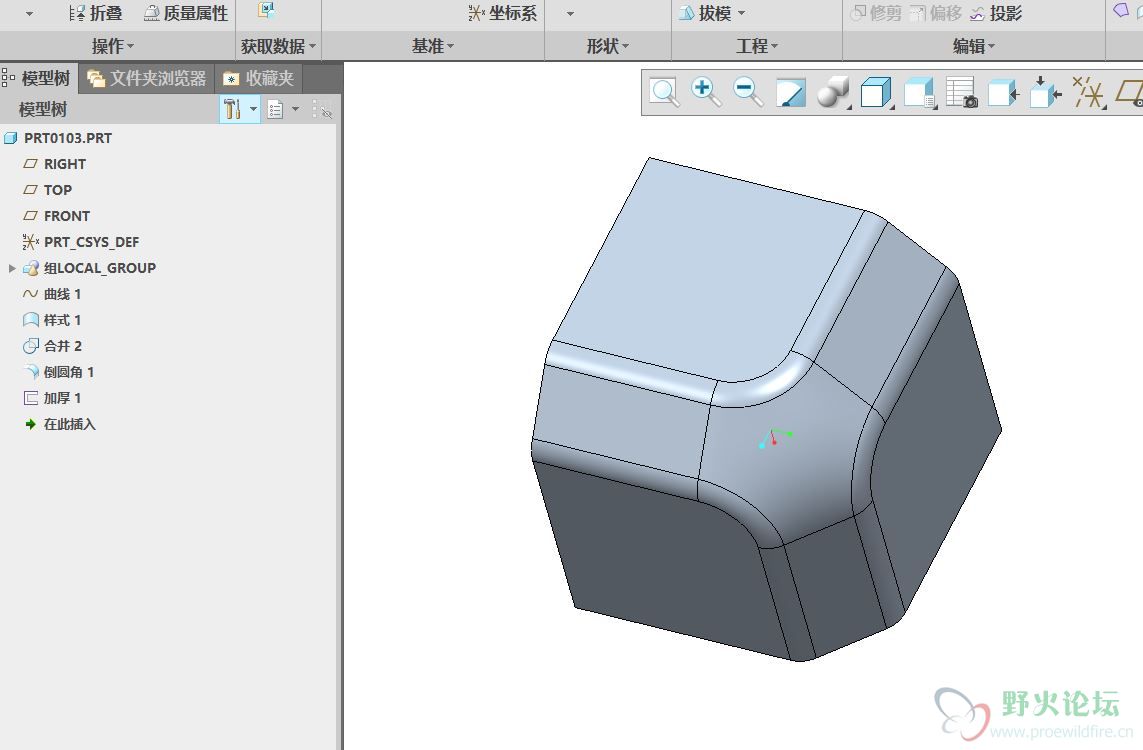Click the cube icon with two arrows
This screenshot has width=1143, height=750.
click(1045, 93)
